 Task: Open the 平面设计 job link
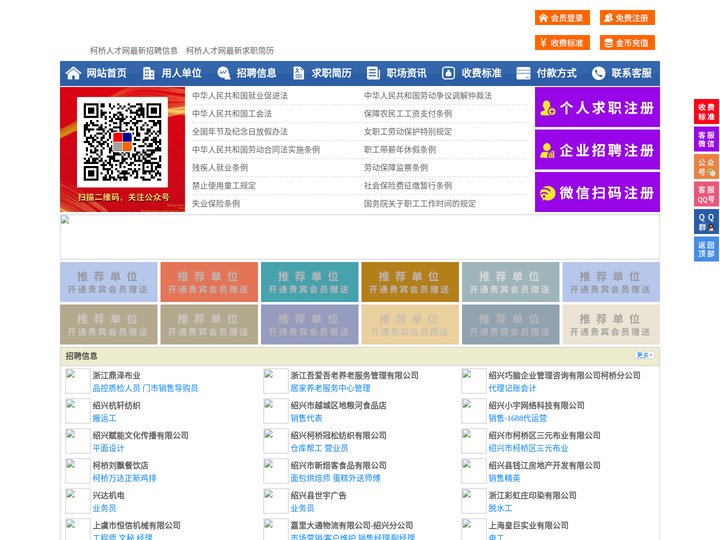108,448
